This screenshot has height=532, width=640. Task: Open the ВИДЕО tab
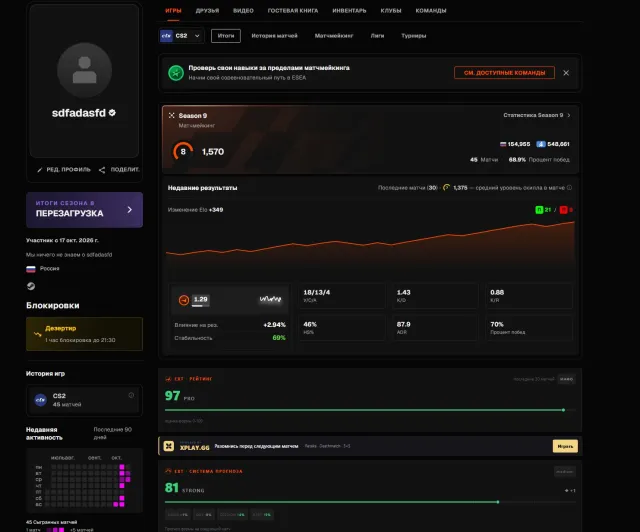tap(243, 11)
